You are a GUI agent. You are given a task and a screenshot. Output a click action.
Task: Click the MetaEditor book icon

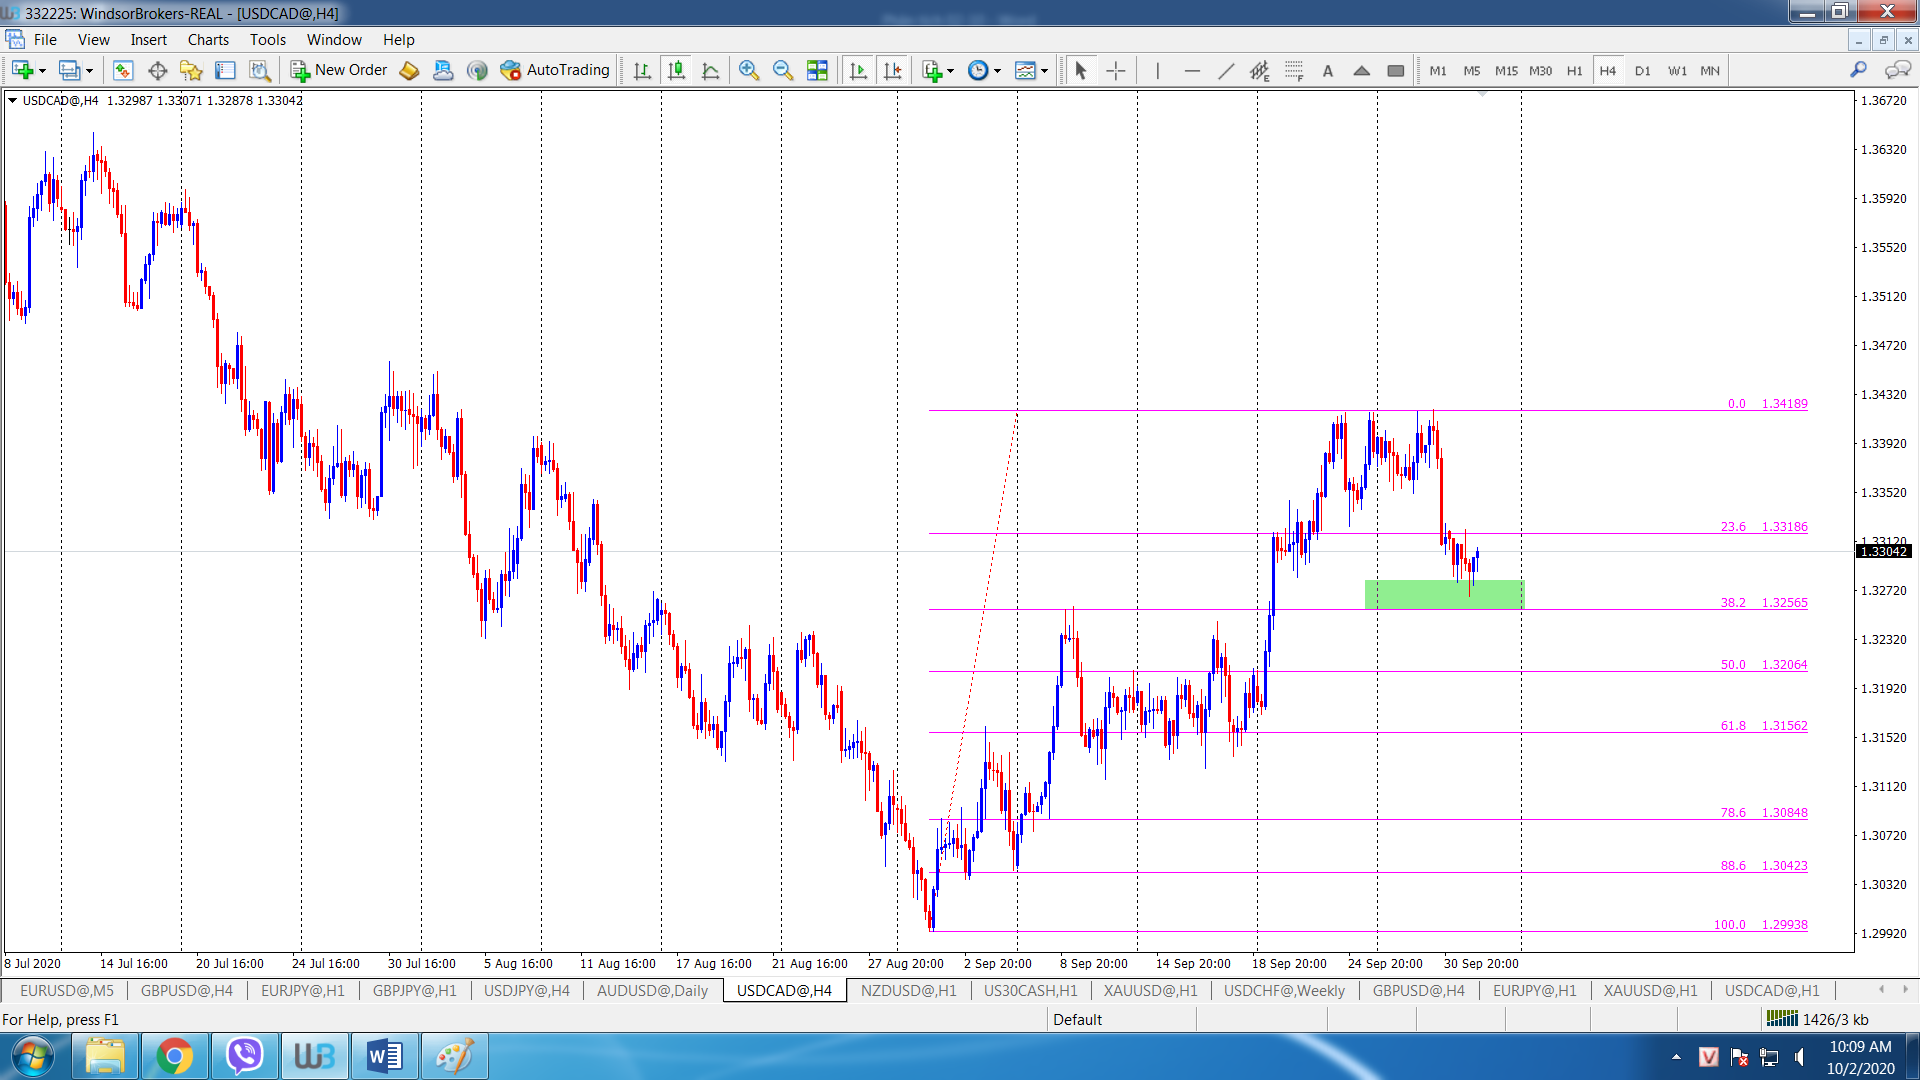click(x=409, y=70)
